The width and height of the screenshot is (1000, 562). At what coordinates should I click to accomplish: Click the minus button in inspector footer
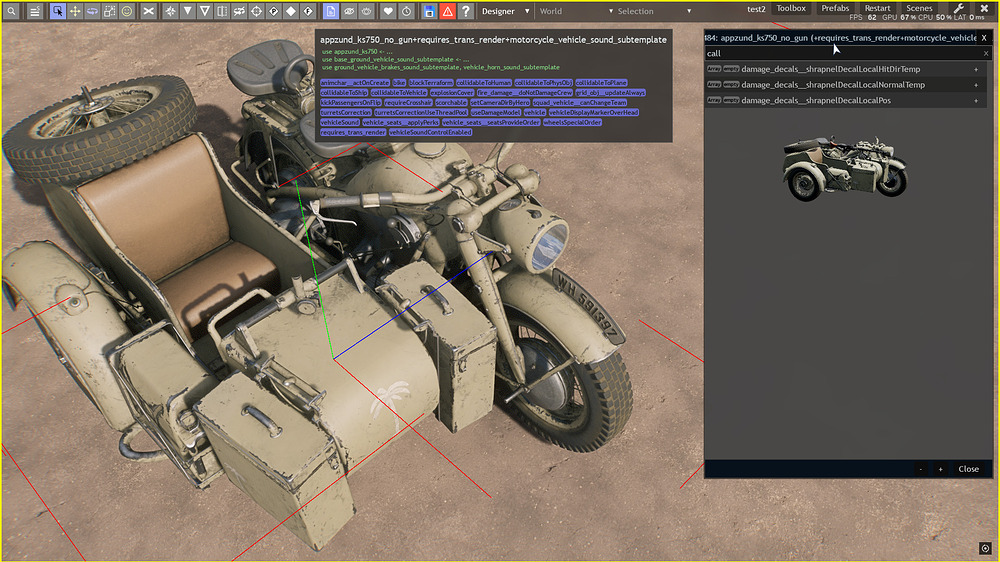pos(920,469)
